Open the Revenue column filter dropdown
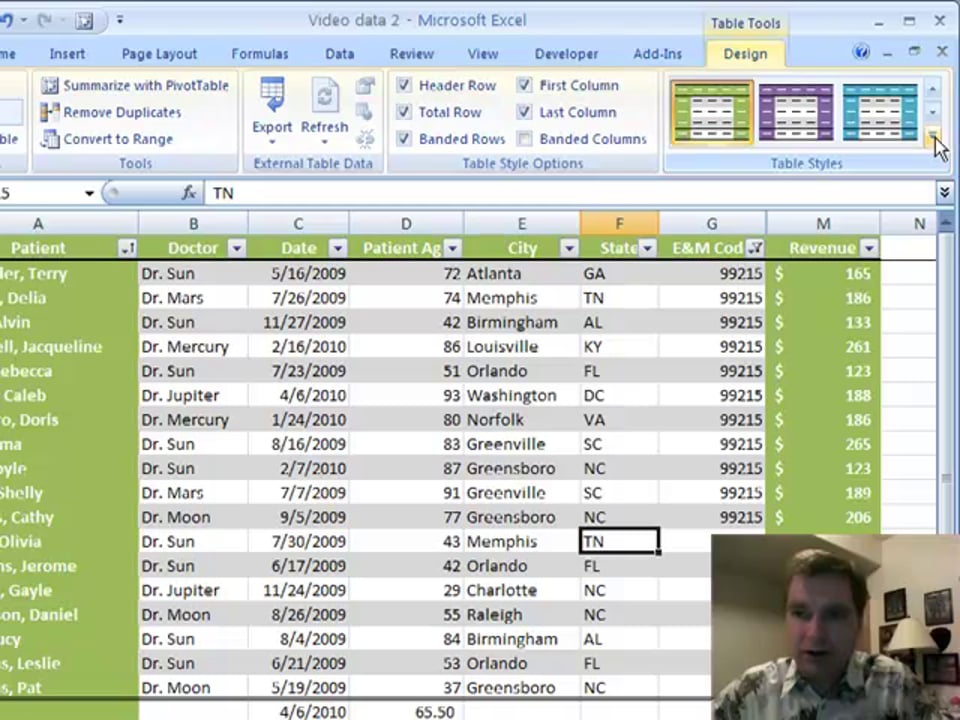 (x=869, y=248)
